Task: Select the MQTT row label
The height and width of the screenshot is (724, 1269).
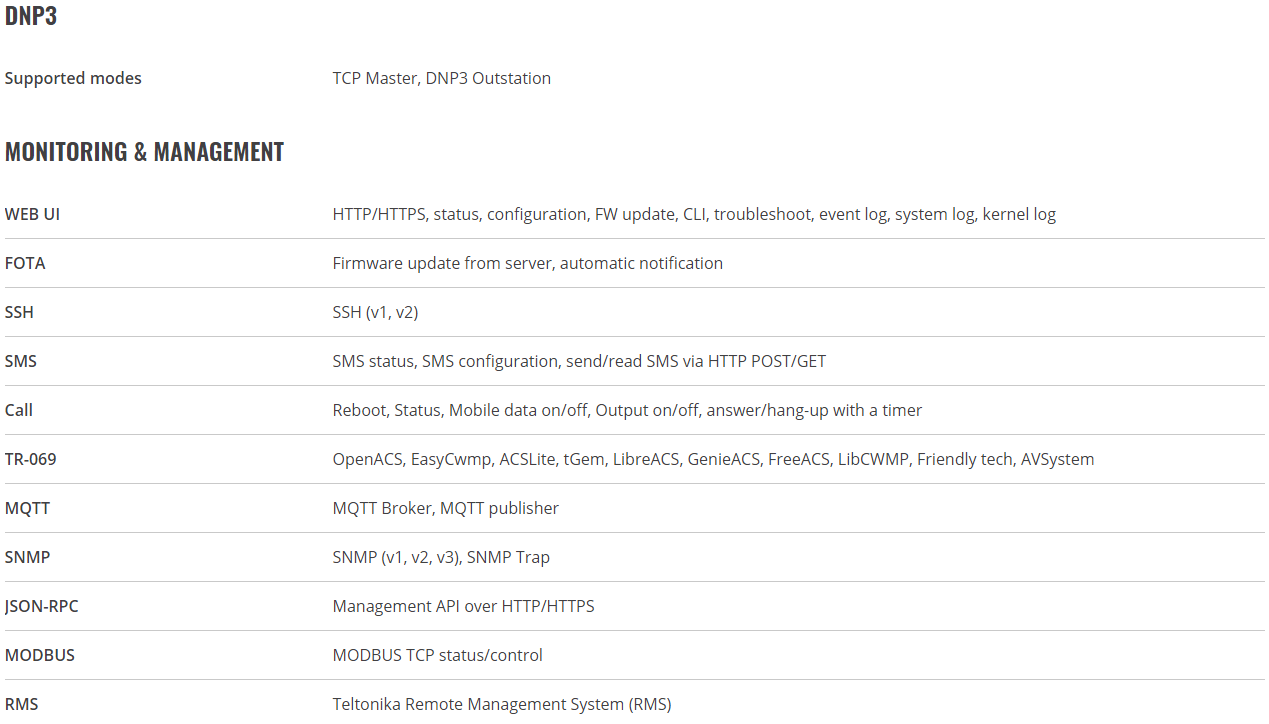Action: pyautogui.click(x=27, y=508)
